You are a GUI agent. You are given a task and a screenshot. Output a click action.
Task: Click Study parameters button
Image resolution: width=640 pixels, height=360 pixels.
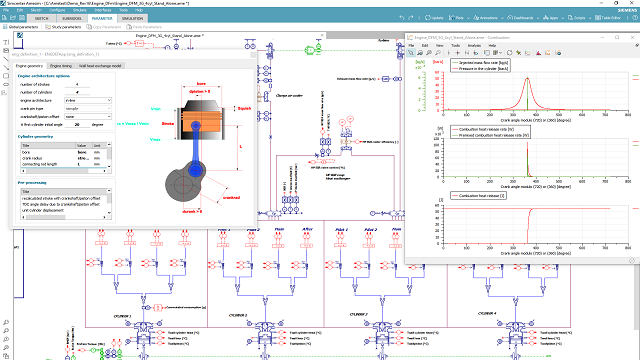point(63,27)
